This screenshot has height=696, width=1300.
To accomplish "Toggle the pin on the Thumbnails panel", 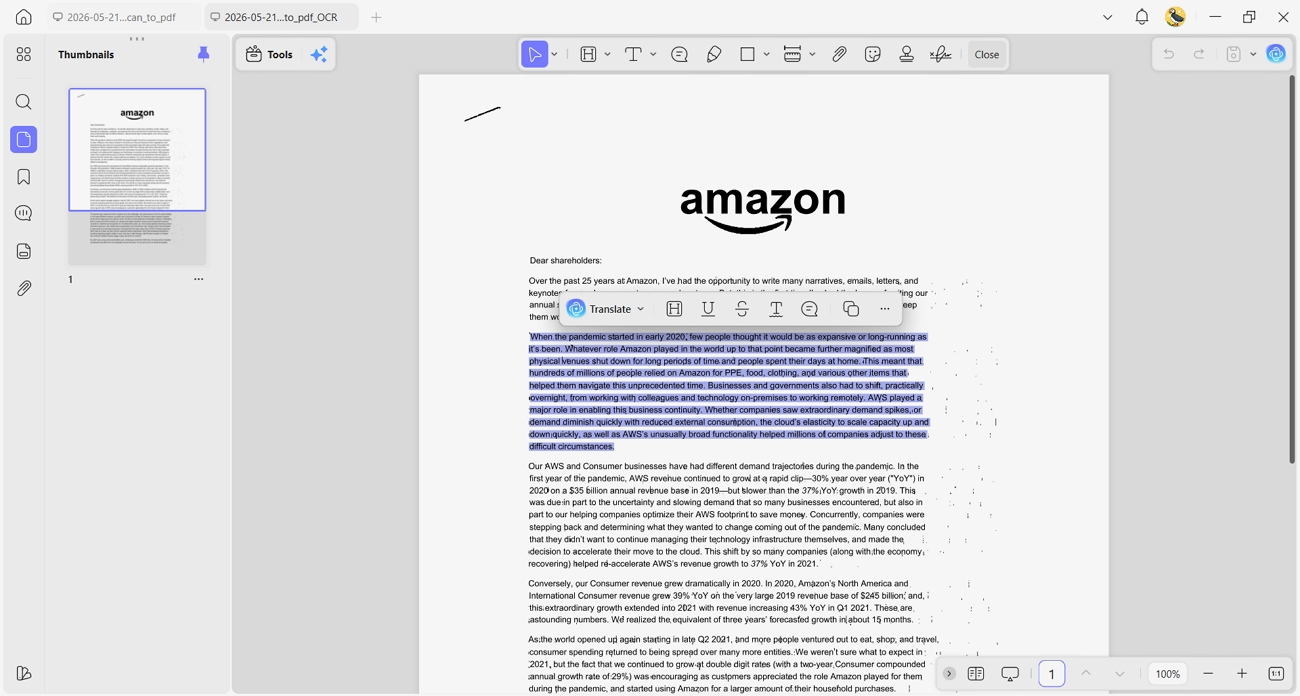I will click(x=203, y=54).
